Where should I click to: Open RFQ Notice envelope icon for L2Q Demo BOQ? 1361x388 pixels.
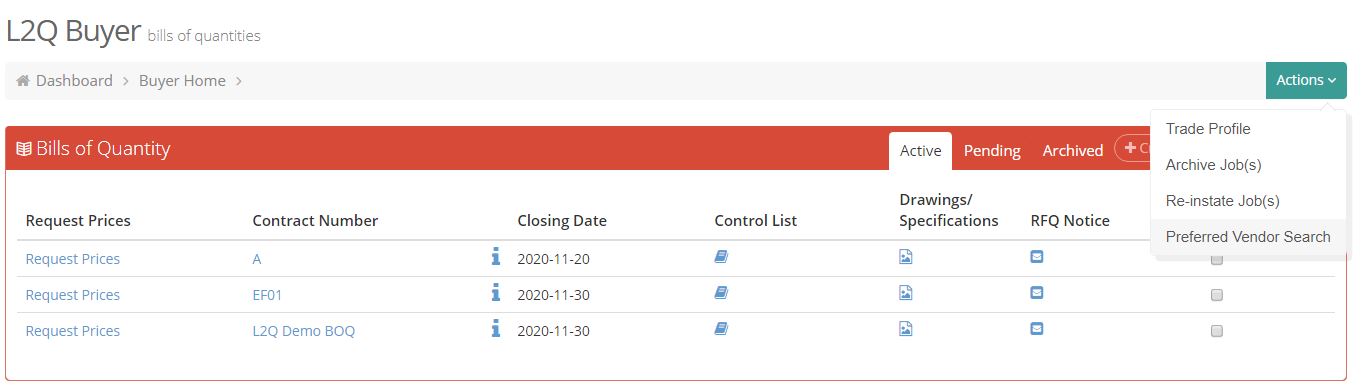pos(1037,329)
